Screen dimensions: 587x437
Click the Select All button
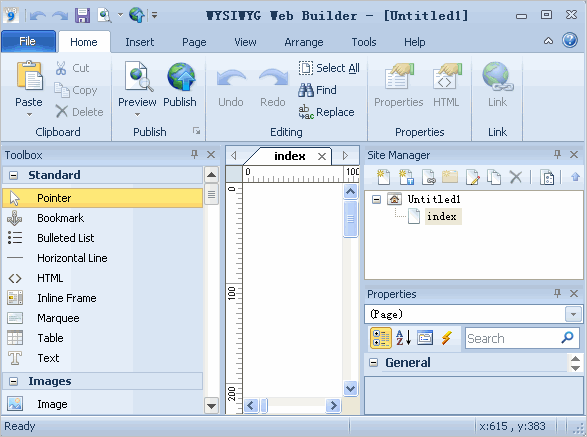329,68
